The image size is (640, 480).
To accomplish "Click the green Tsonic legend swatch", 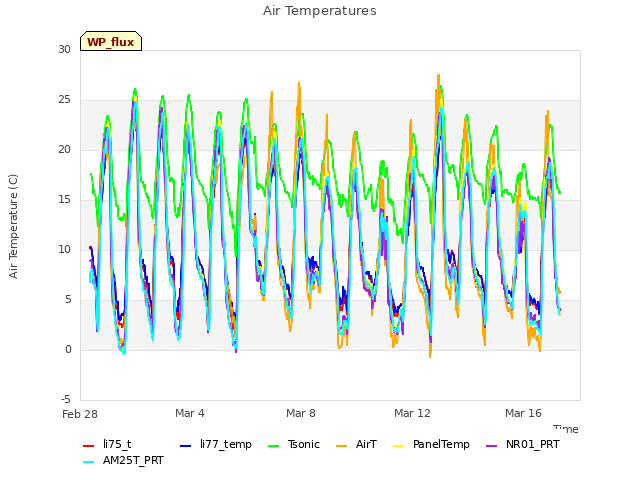I will pyautogui.click(x=273, y=446).
